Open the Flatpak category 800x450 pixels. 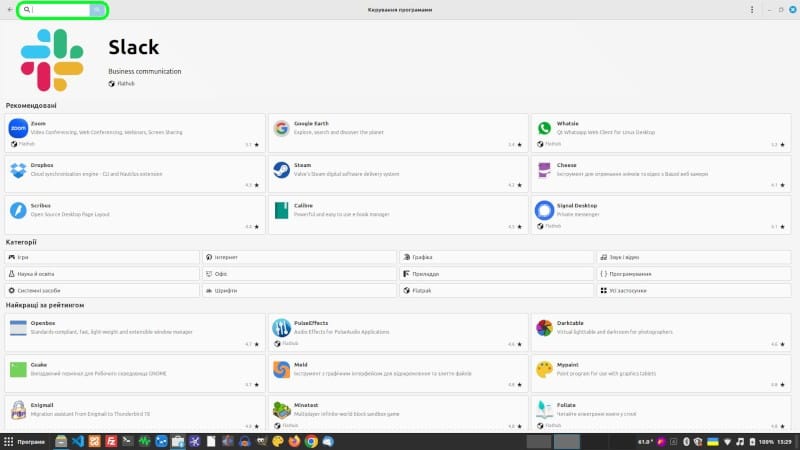pyautogui.click(x=496, y=290)
